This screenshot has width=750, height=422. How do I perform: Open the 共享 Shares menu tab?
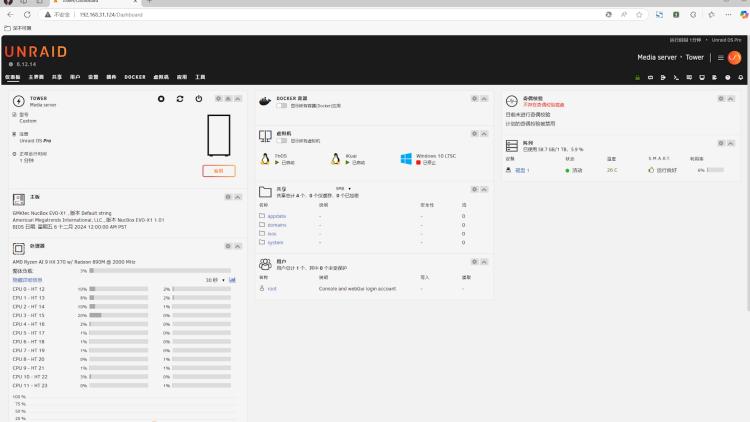pyautogui.click(x=57, y=77)
